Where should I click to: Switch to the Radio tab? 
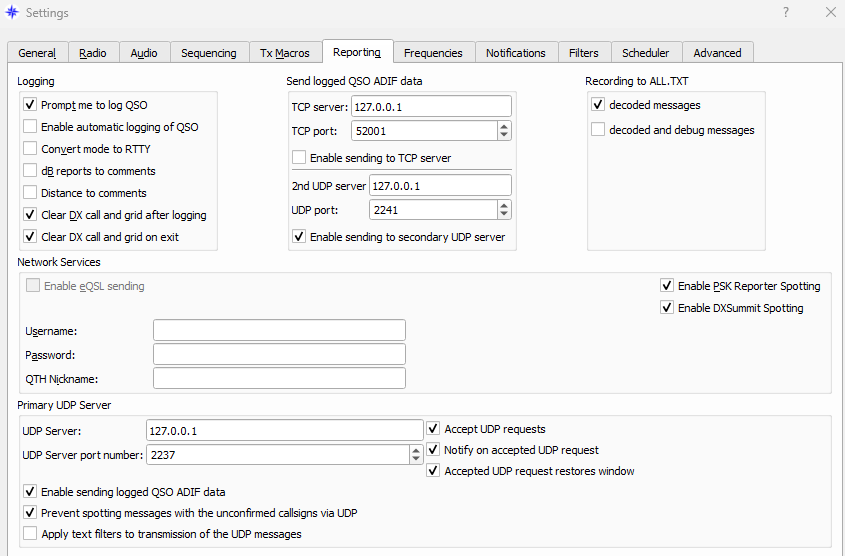point(93,53)
